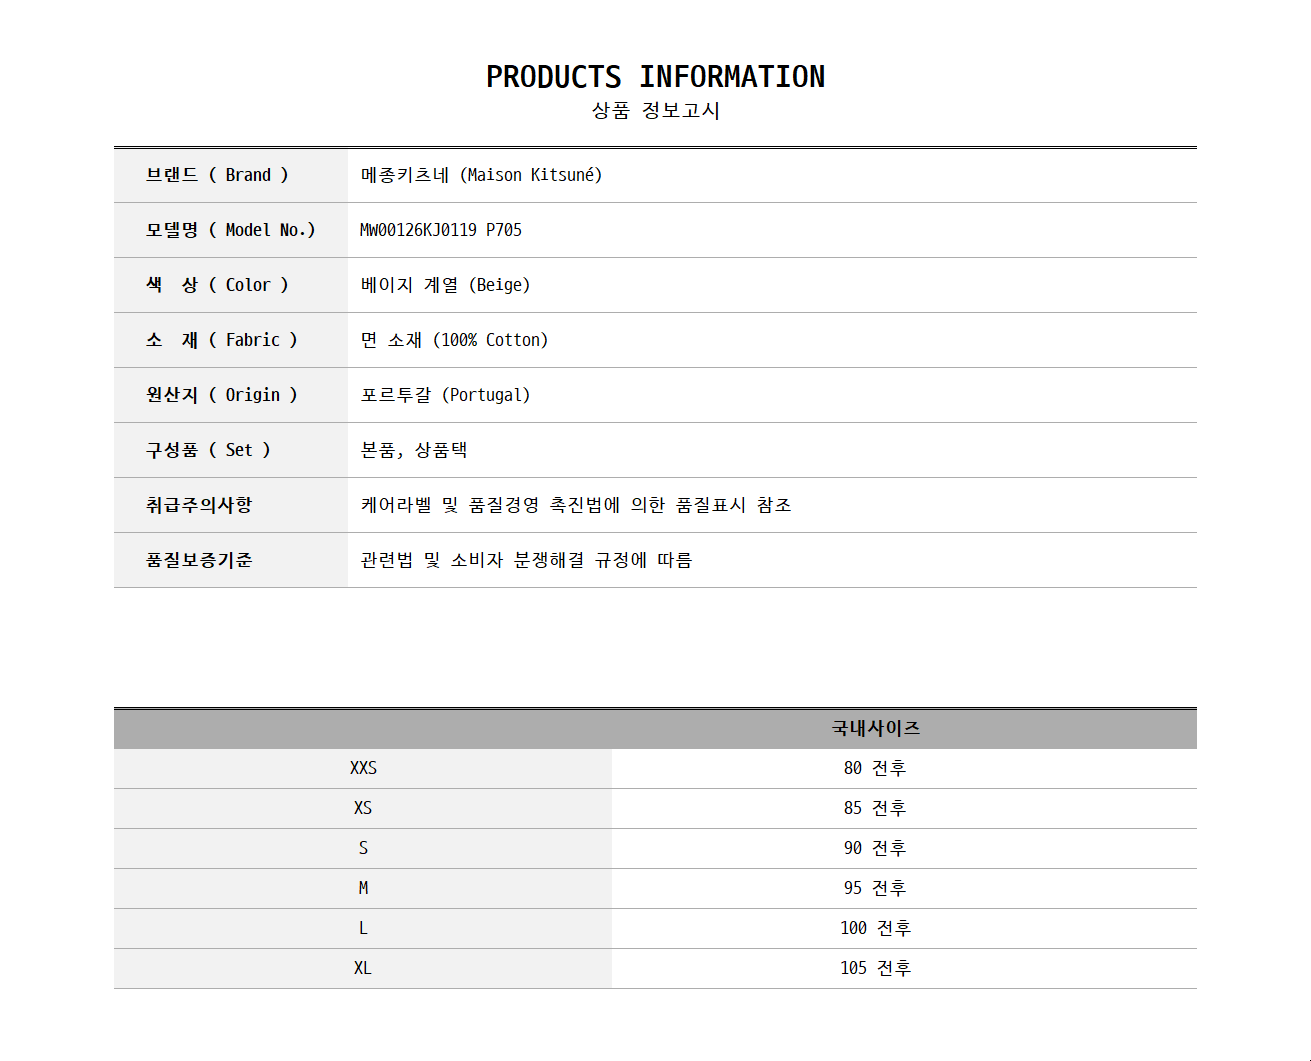Click the 105 전후 size value
The height and width of the screenshot is (1061, 1311).
click(875, 968)
